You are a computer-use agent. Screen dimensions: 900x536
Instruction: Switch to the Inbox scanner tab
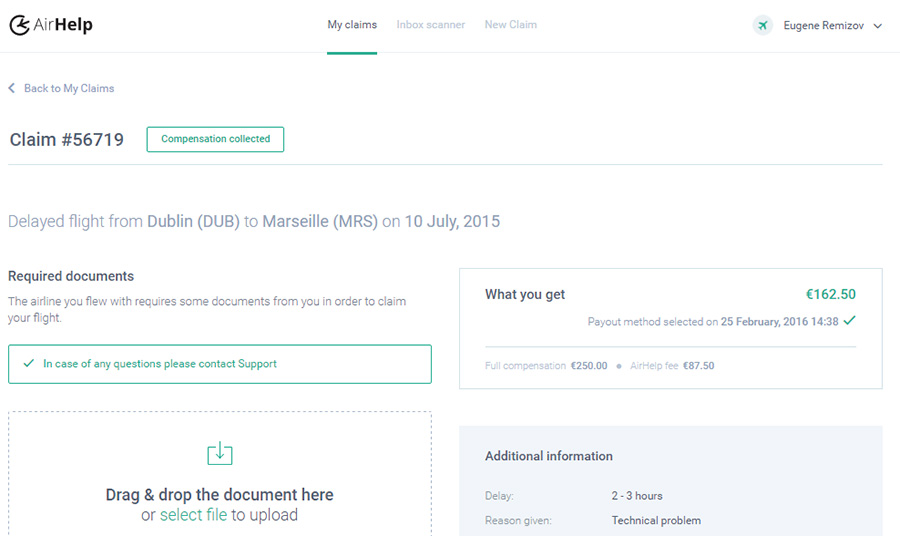click(430, 25)
